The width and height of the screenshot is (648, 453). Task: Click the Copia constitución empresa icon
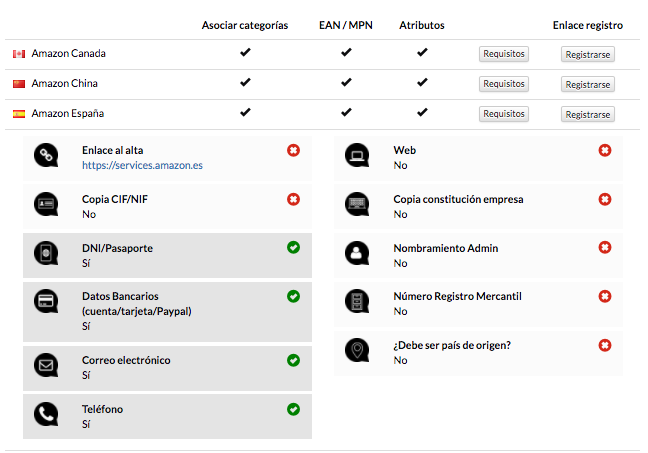tap(357, 204)
